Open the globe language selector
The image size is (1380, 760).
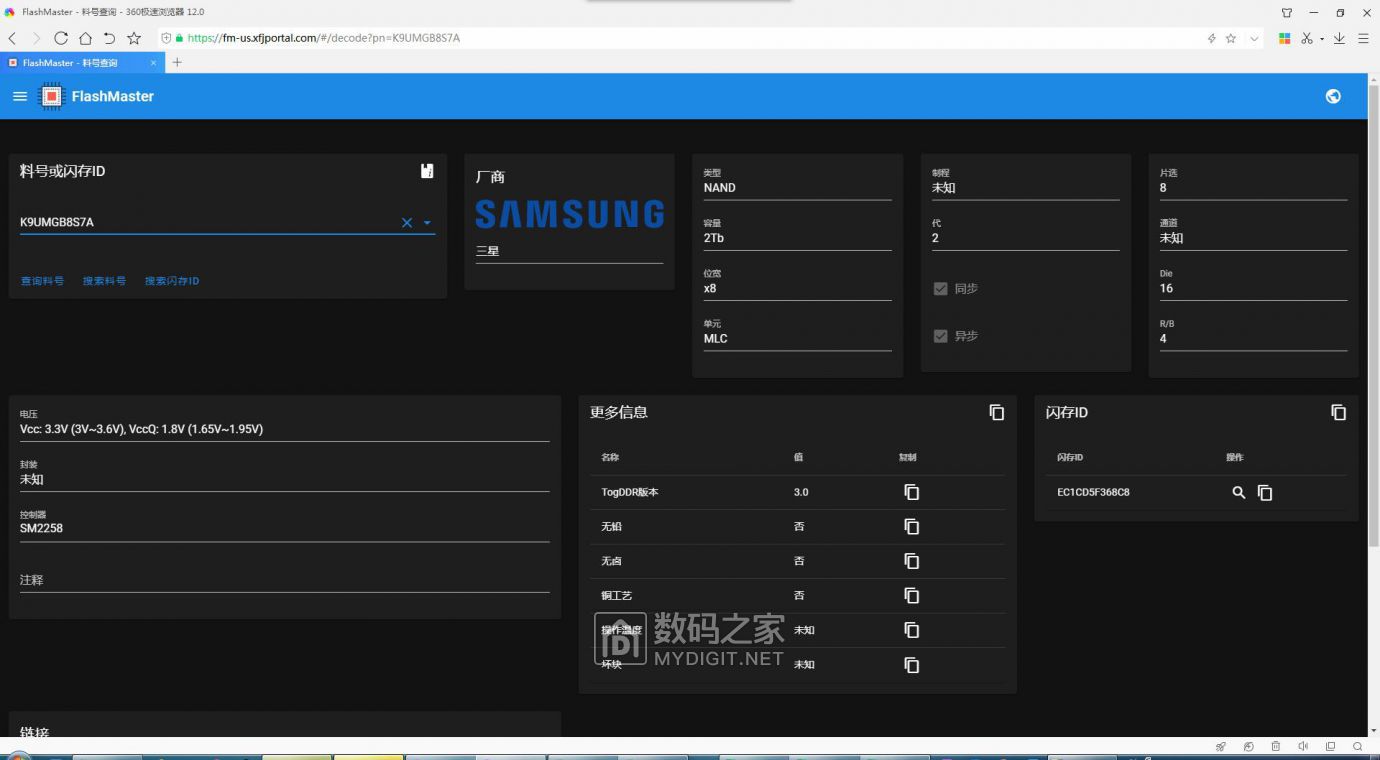pos(1333,96)
